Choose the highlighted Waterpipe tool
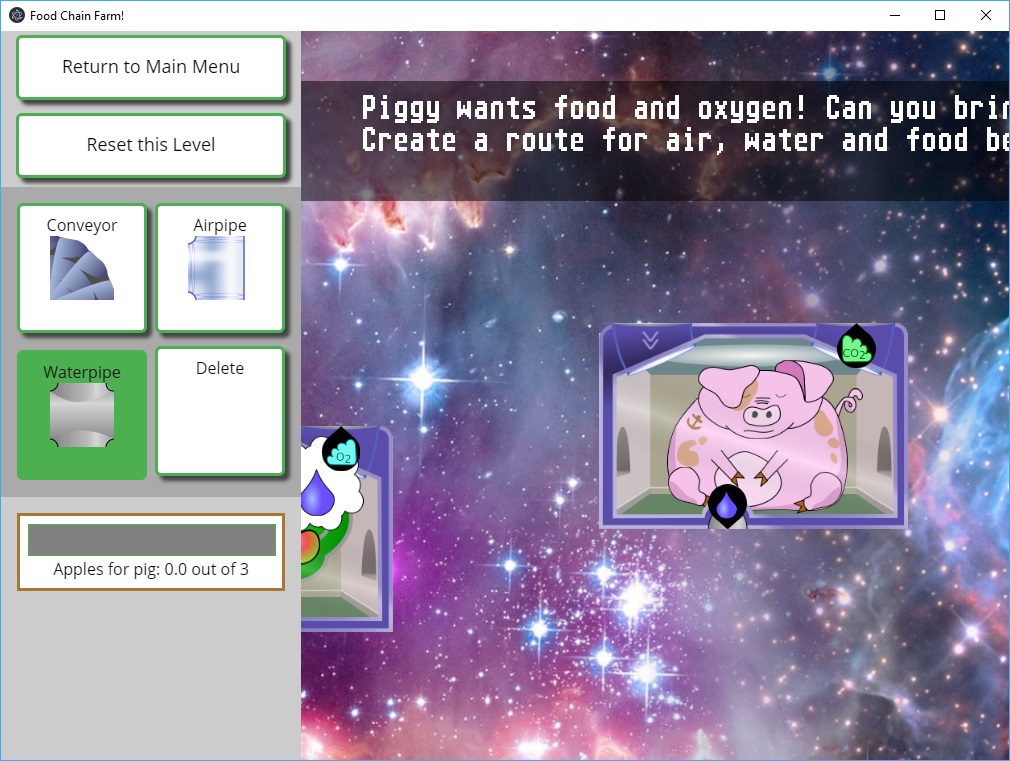This screenshot has height=761, width=1010. coord(82,414)
